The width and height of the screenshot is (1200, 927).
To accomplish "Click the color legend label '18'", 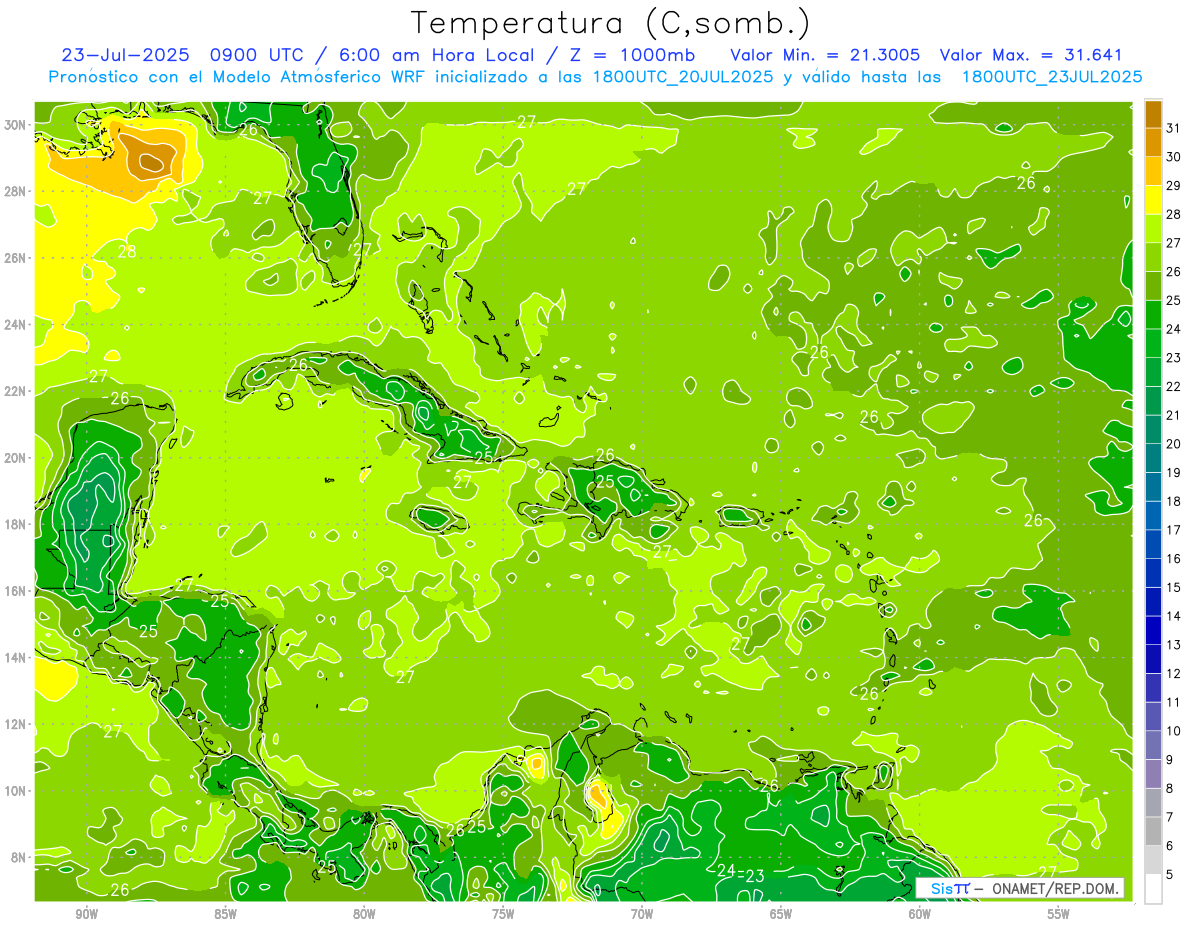I will pos(1174,501).
